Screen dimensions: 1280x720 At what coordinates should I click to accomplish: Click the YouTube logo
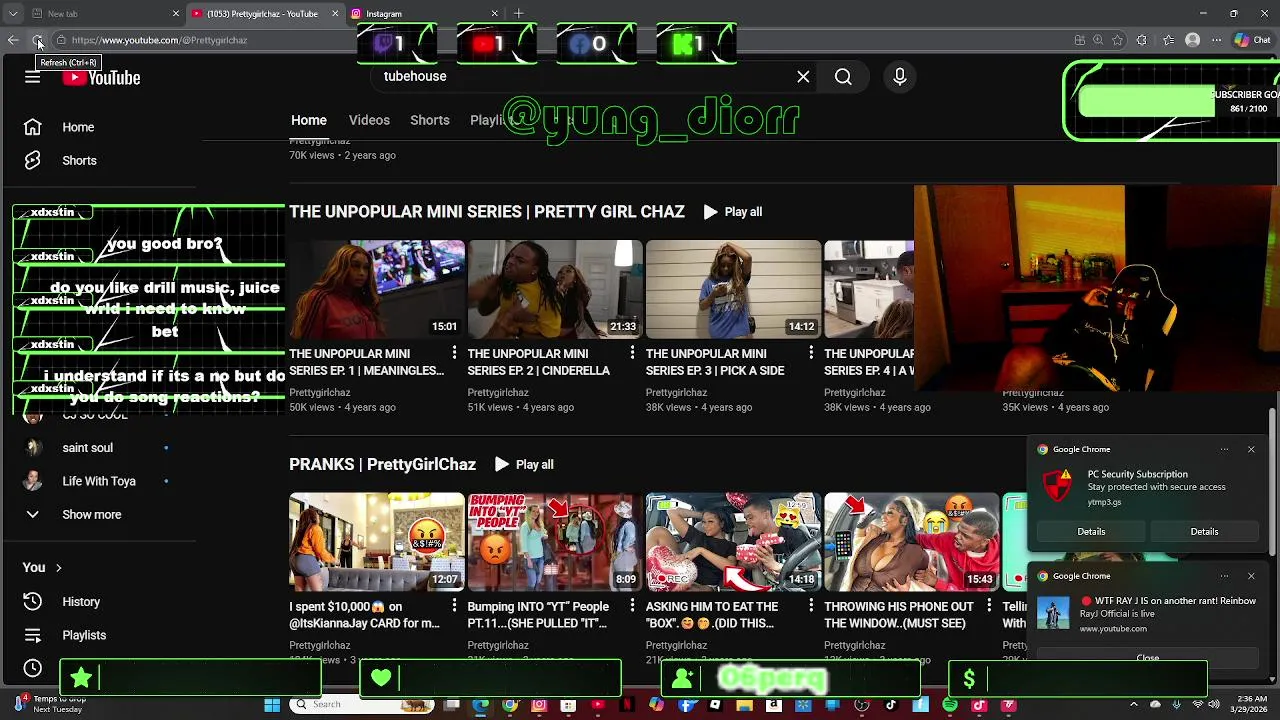point(101,78)
